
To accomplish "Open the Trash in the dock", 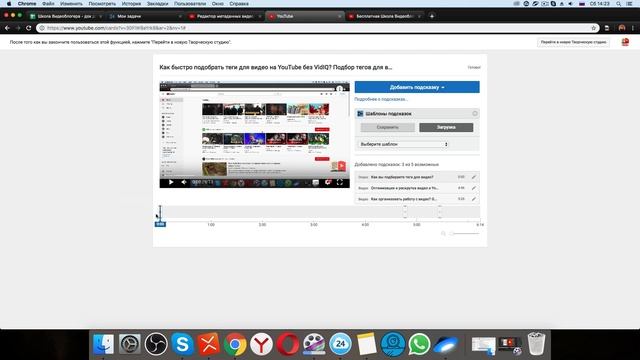I will point(536,344).
